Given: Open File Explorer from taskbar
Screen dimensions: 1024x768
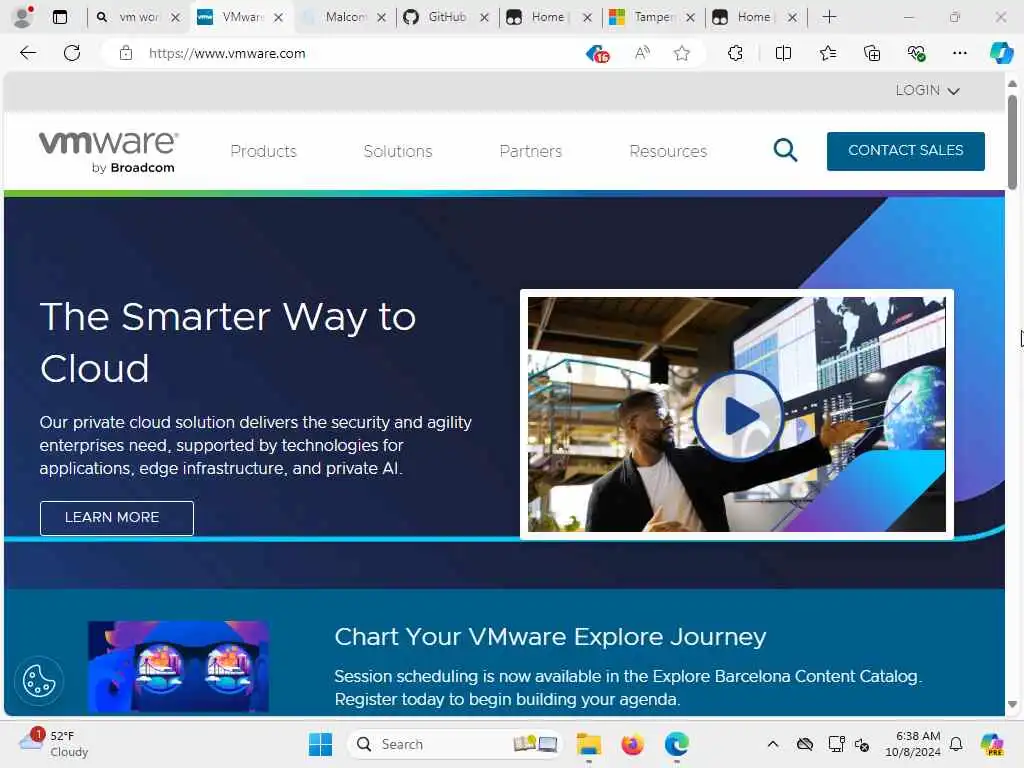Looking at the screenshot, I should pyautogui.click(x=588, y=744).
